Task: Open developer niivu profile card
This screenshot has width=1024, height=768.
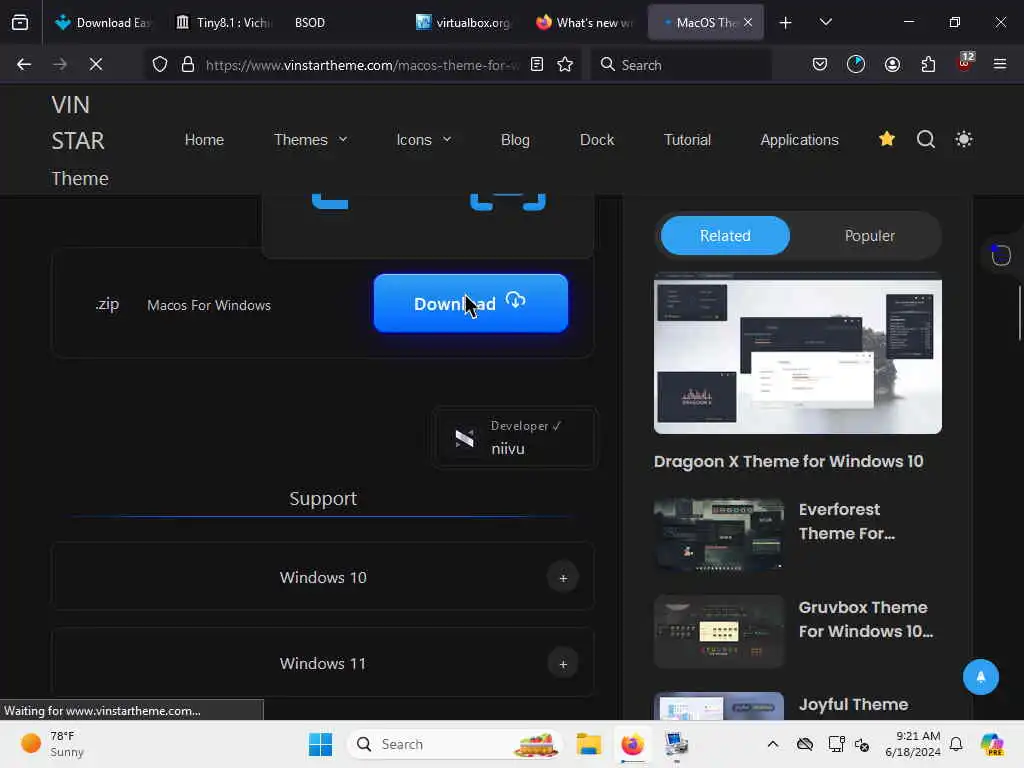Action: pyautogui.click(x=515, y=437)
